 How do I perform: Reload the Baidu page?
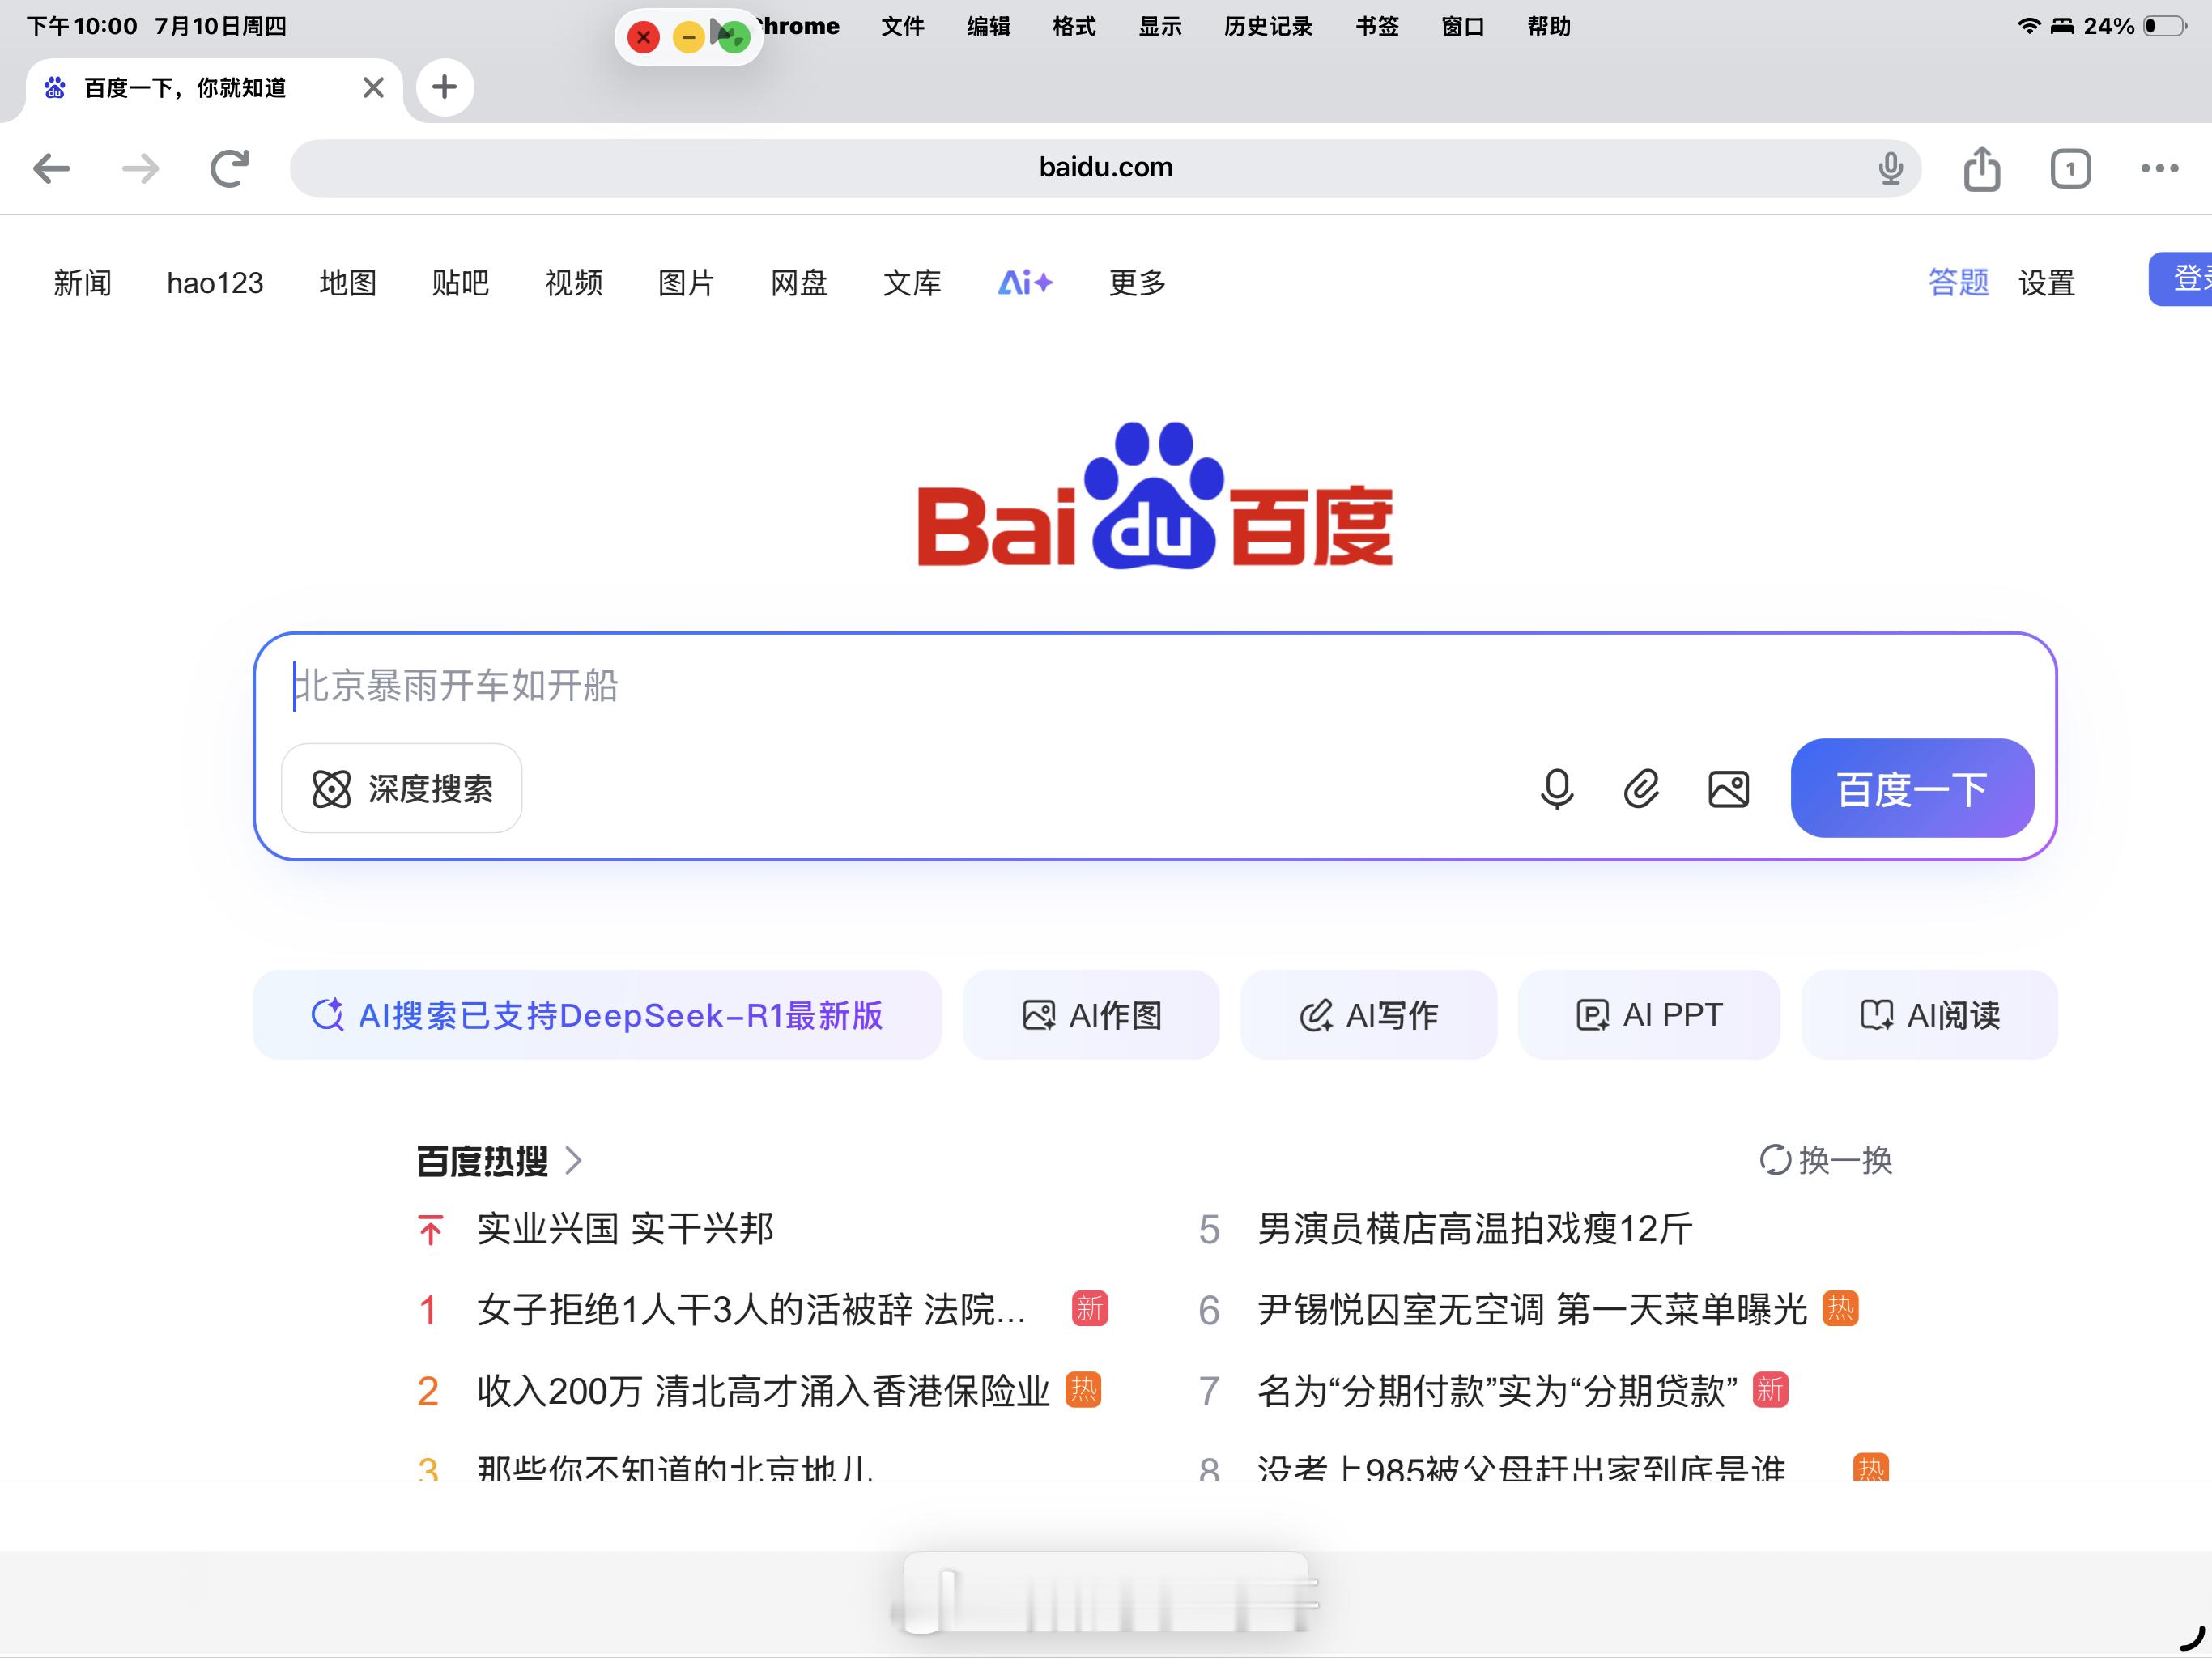[229, 168]
